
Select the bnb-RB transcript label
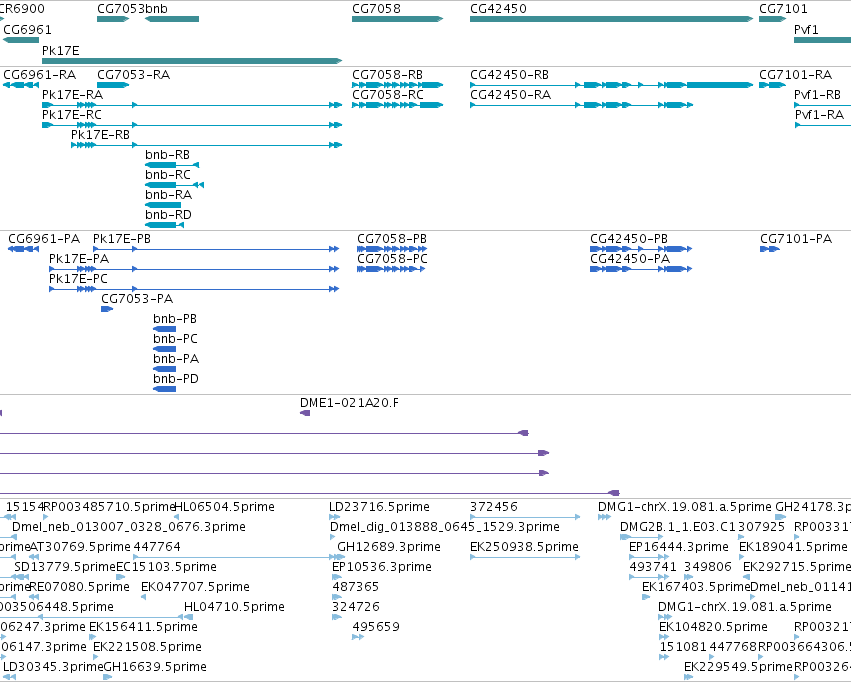point(167,155)
